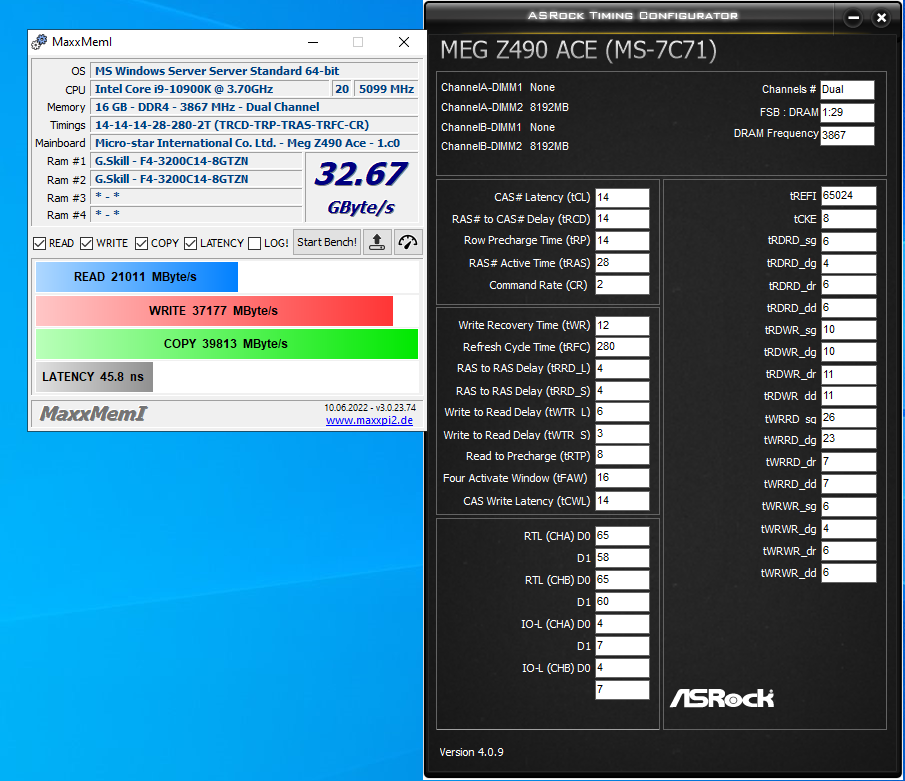Click the Refresh Cycle Time (tRFC) field
Viewport: 905px width, 781px height.
pos(622,347)
